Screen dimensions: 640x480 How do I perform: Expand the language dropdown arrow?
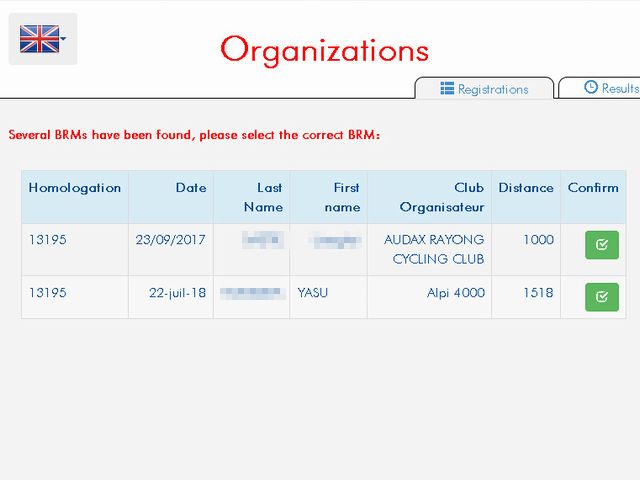click(x=64, y=40)
